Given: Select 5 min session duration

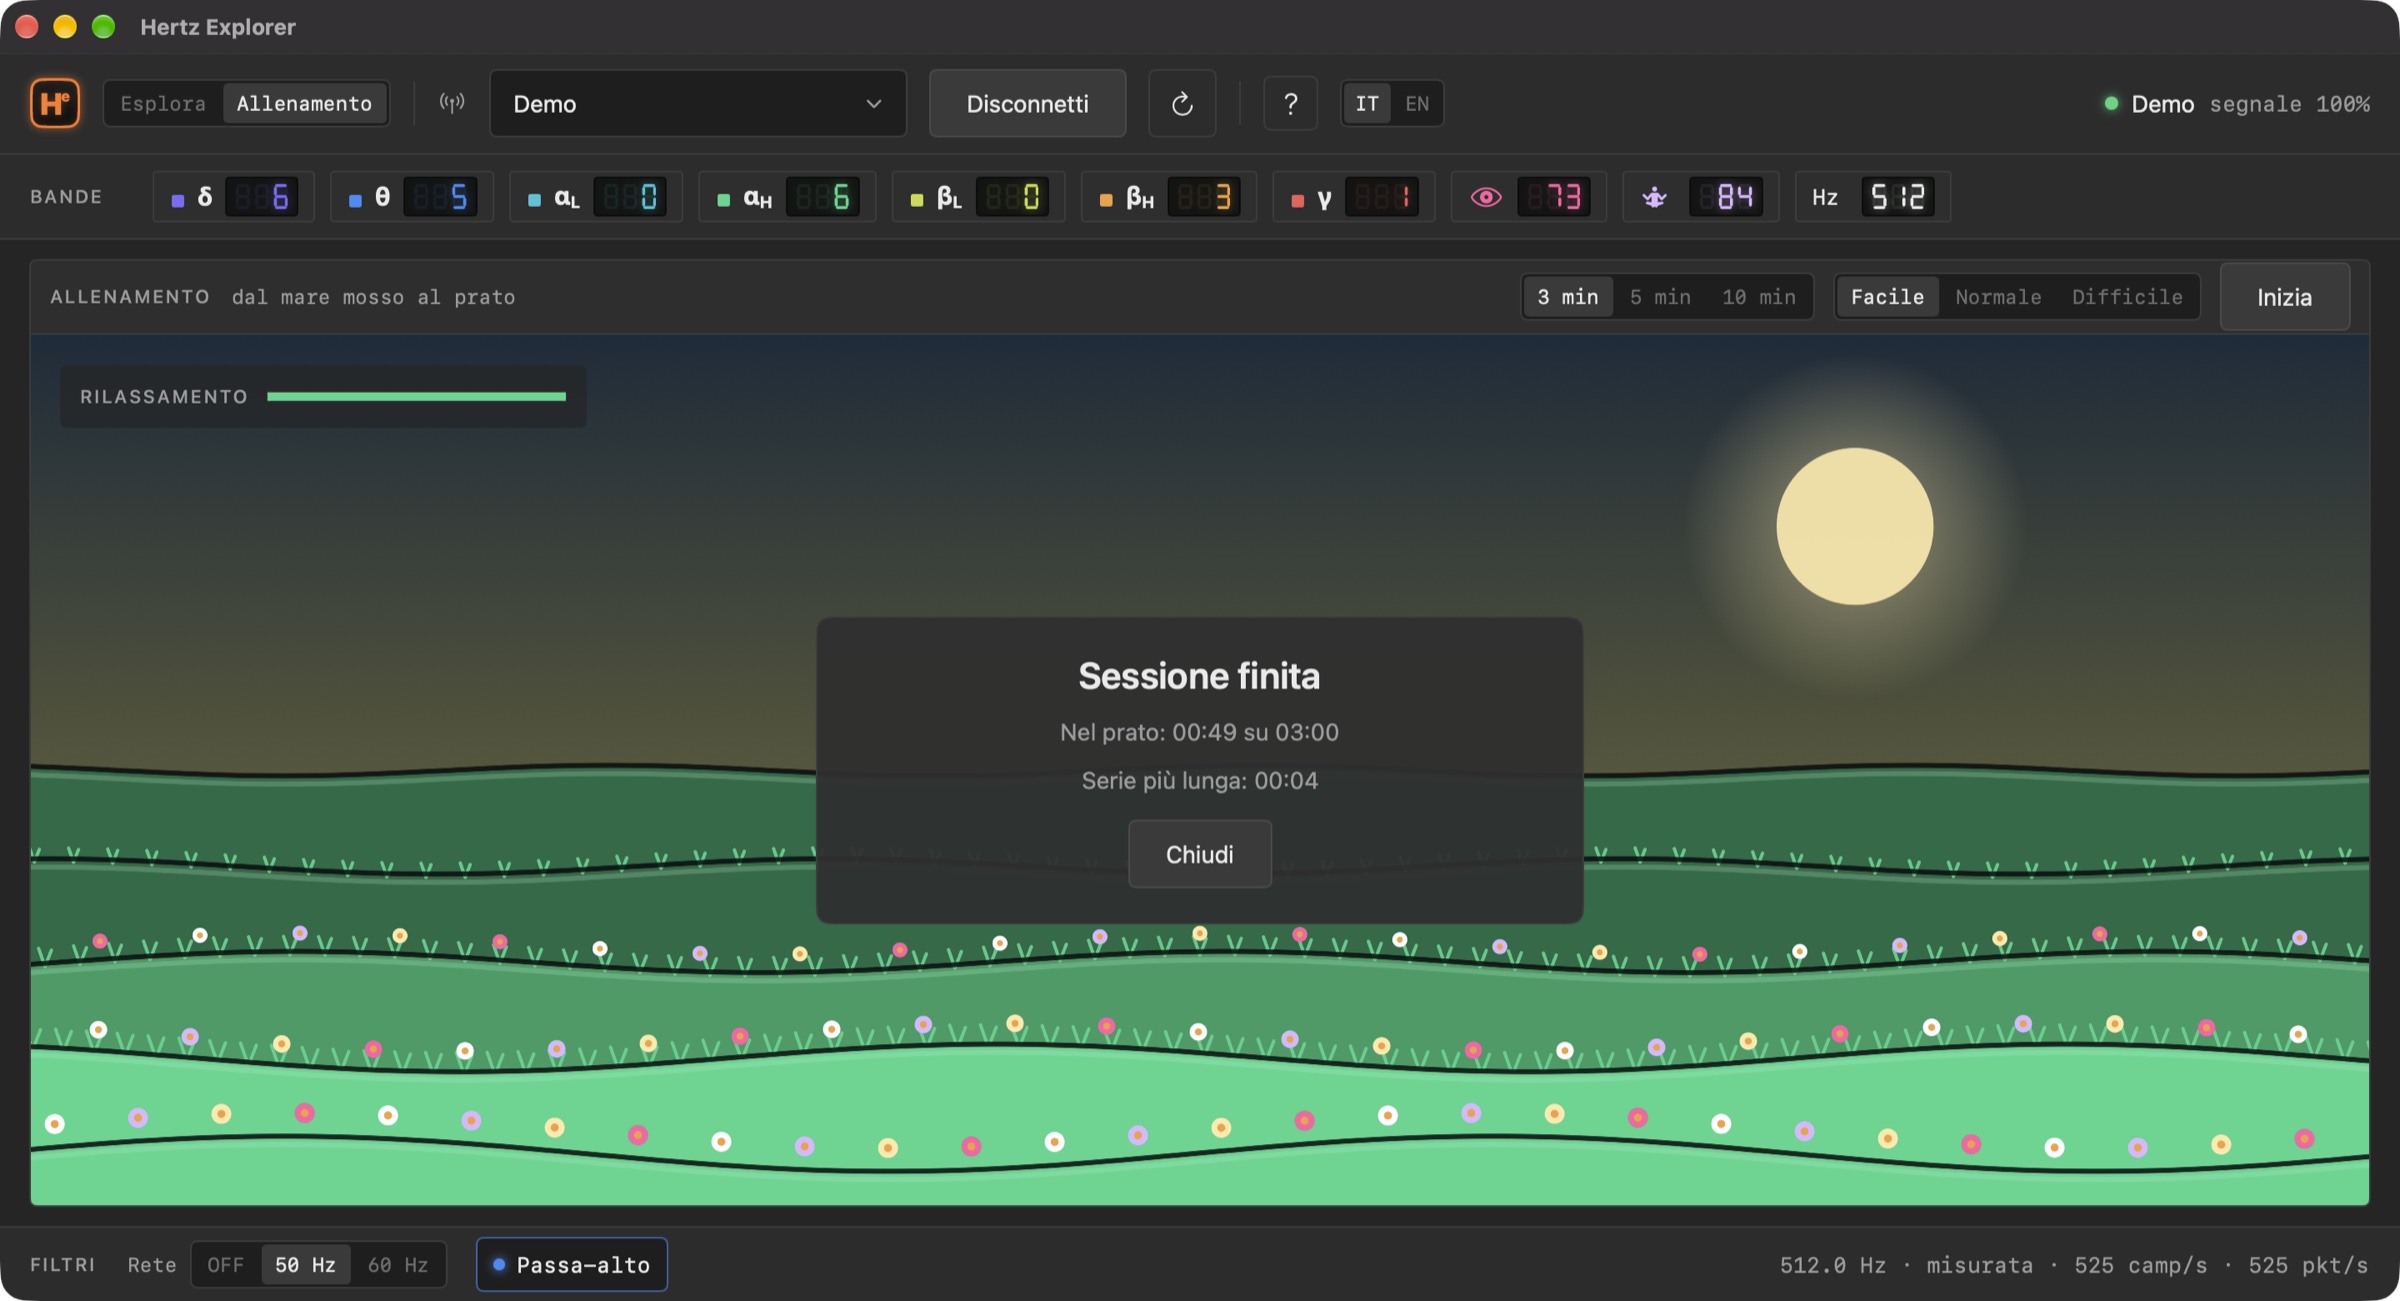Looking at the screenshot, I should [x=1660, y=297].
